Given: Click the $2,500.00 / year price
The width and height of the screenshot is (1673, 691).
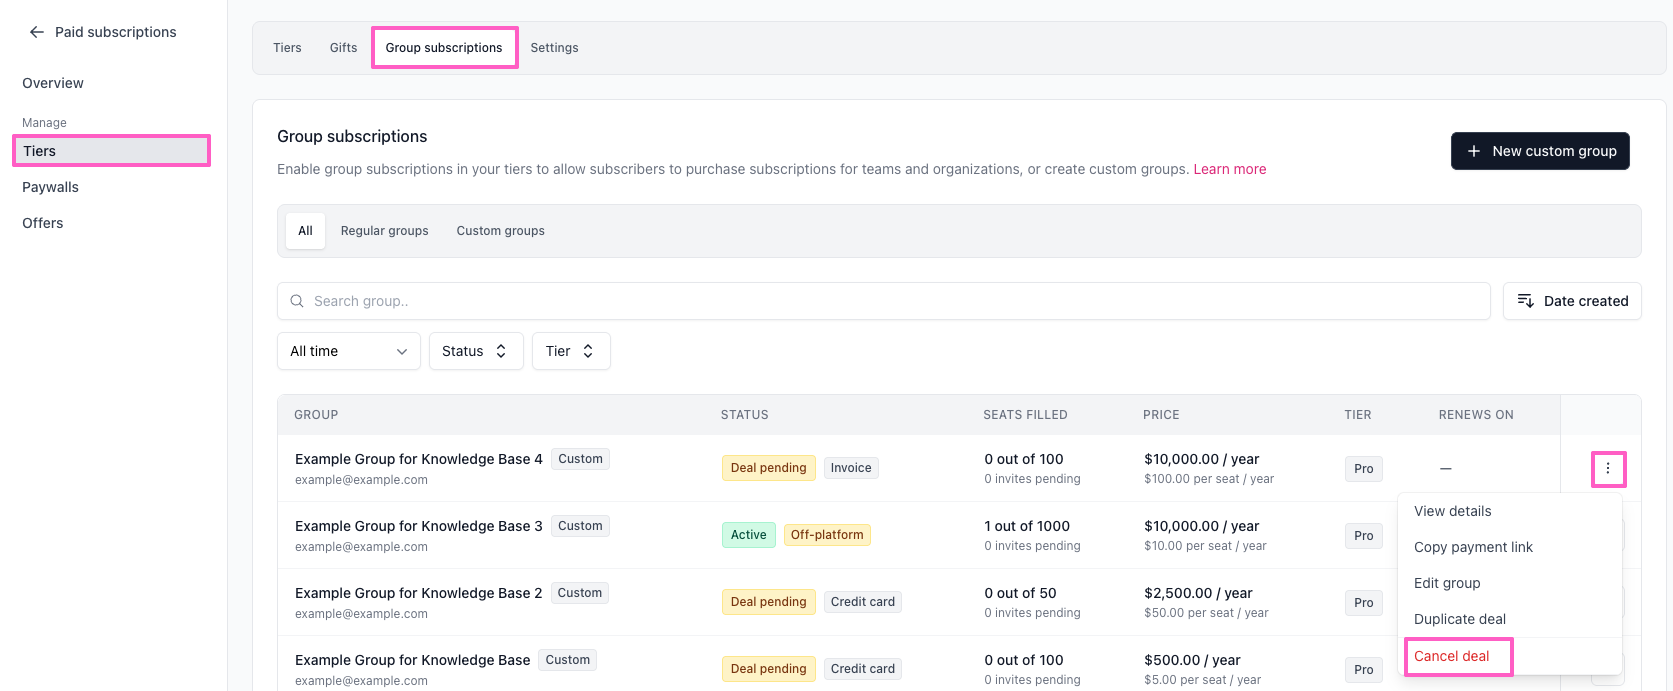Looking at the screenshot, I should (x=1198, y=593).
